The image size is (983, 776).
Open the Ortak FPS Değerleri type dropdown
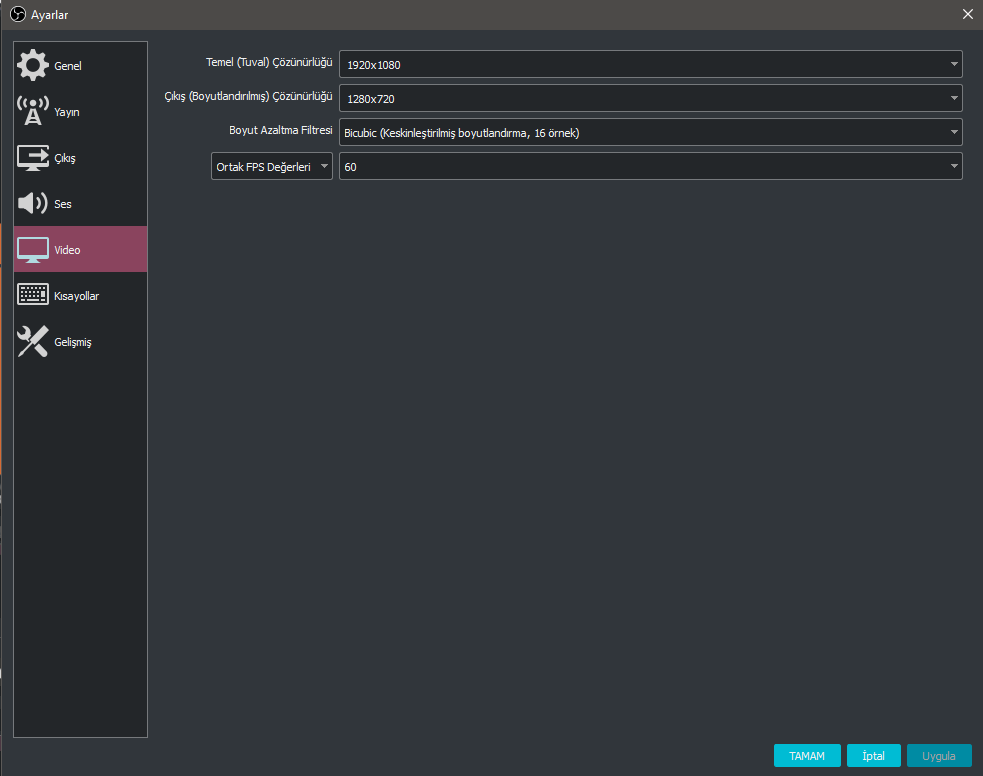point(271,166)
